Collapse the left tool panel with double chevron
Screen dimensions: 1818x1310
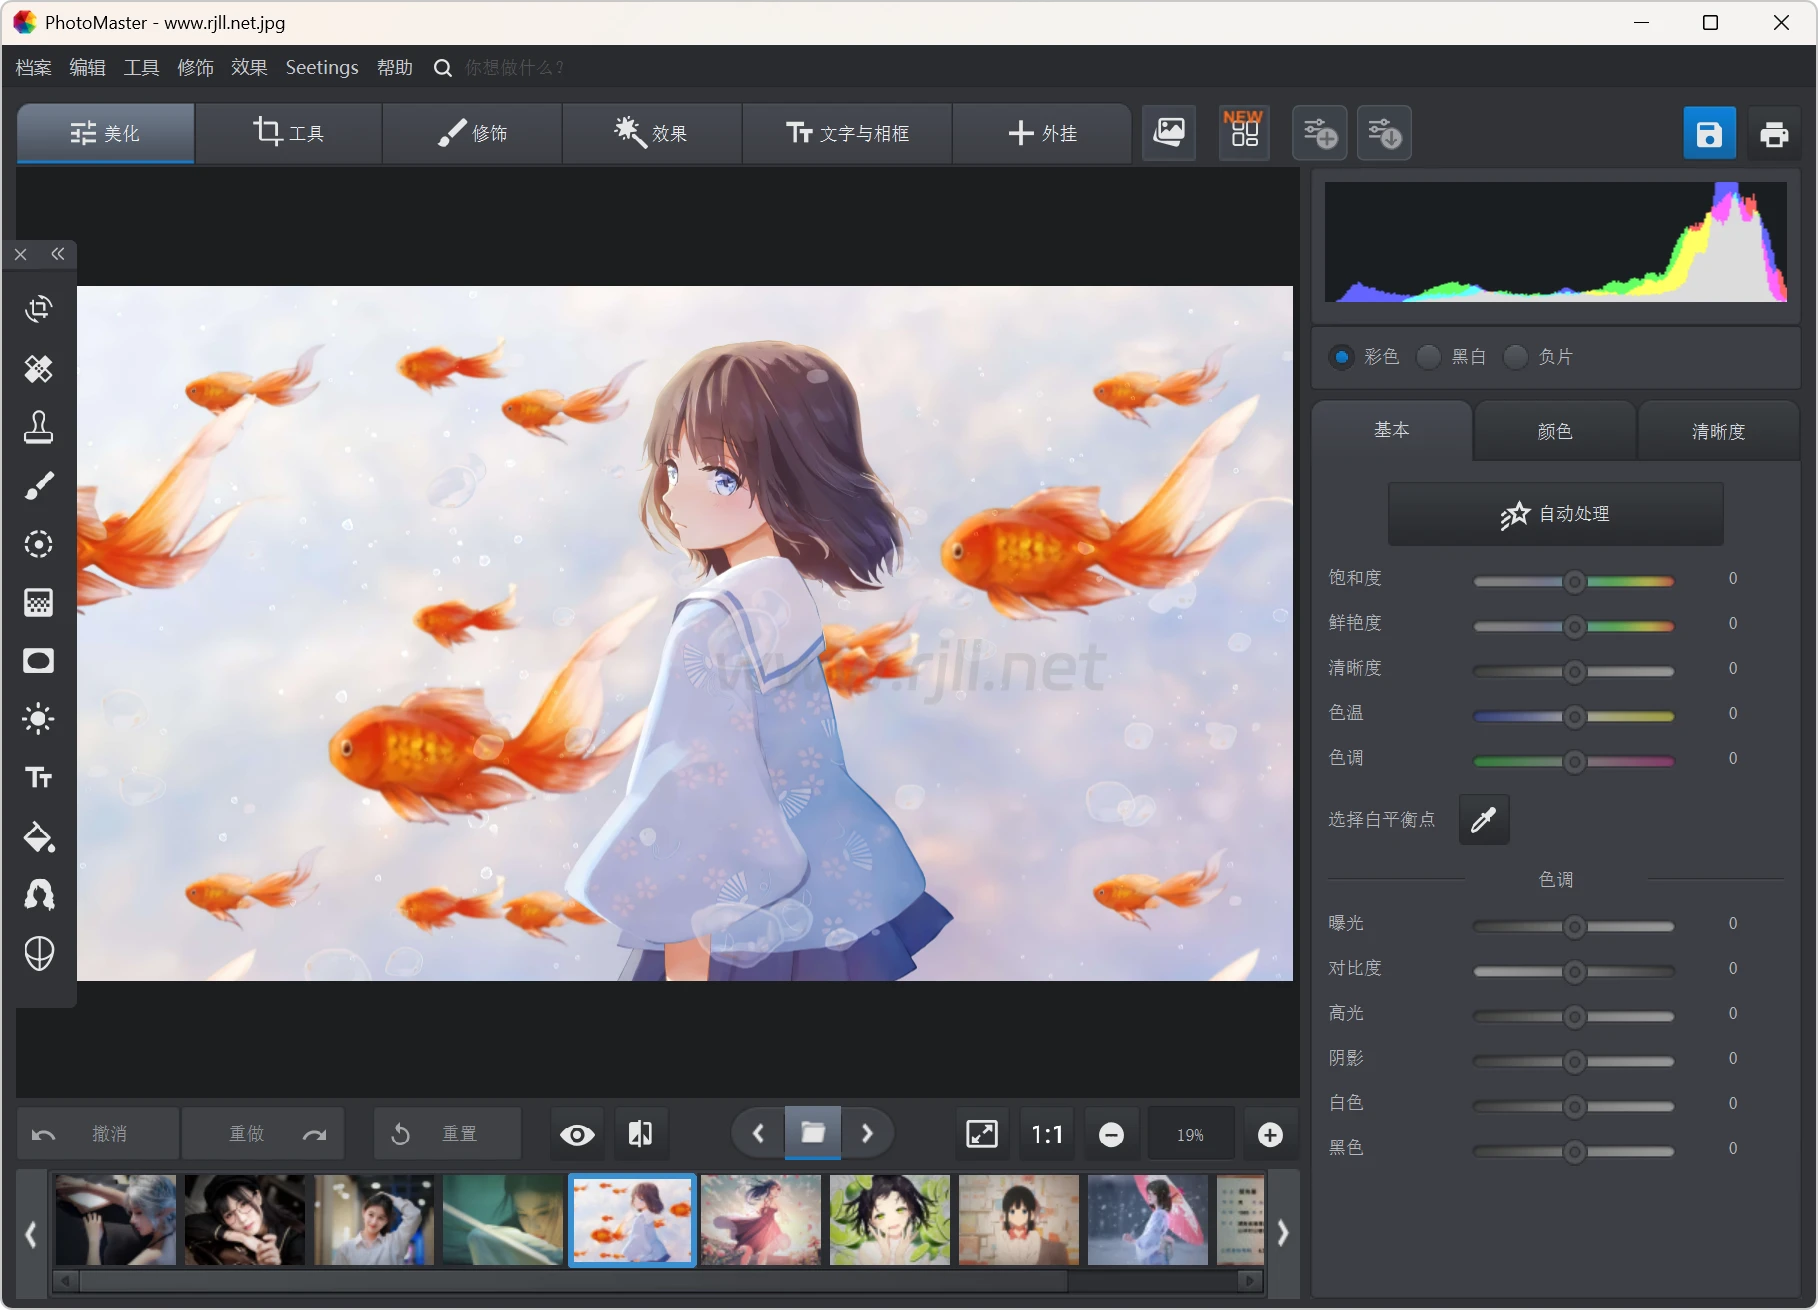click(x=58, y=254)
